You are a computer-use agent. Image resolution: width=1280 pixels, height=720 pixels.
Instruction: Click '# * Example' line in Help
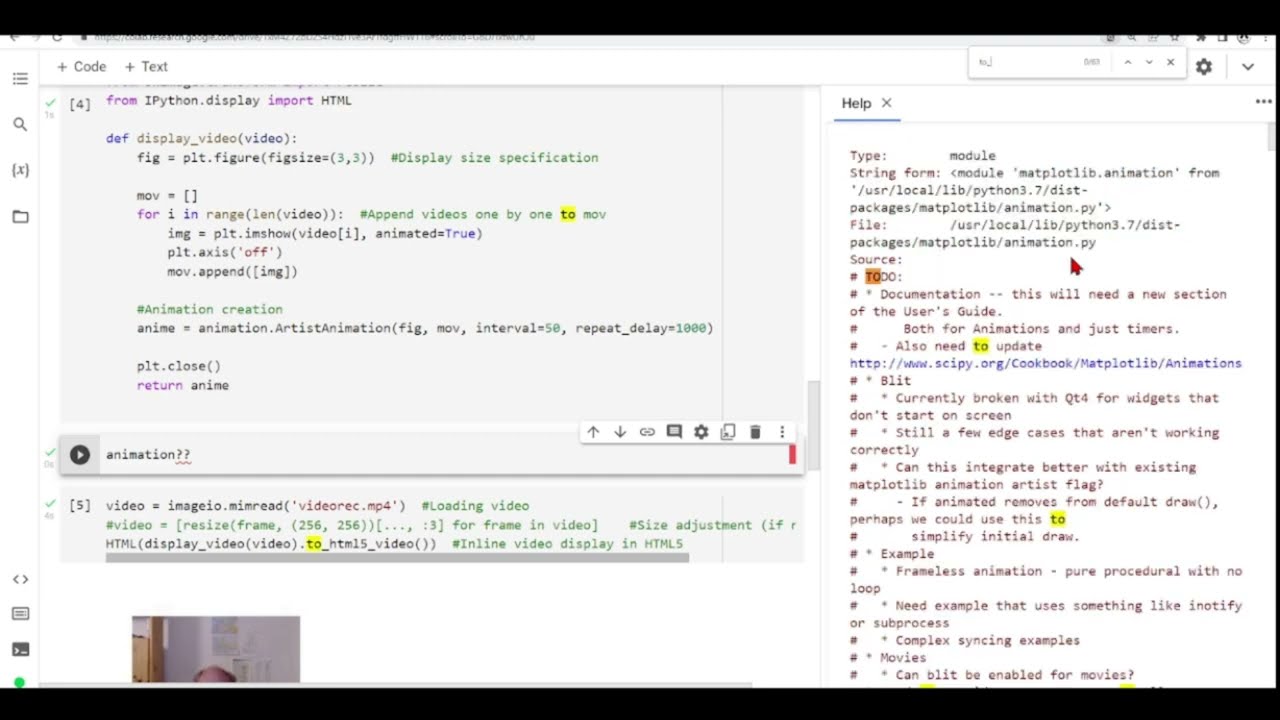[x=892, y=553]
